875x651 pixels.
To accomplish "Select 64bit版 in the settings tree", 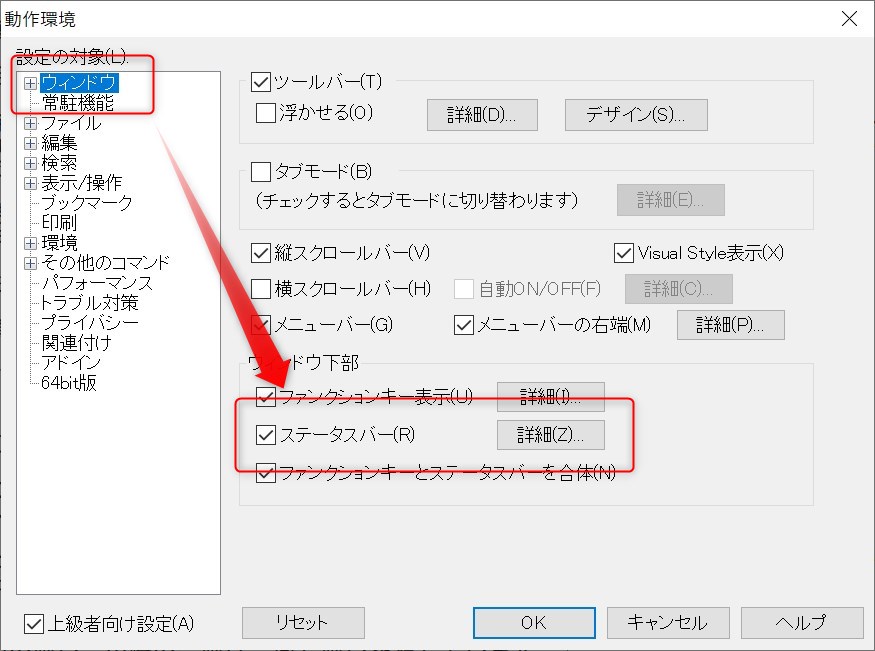I will (x=69, y=383).
